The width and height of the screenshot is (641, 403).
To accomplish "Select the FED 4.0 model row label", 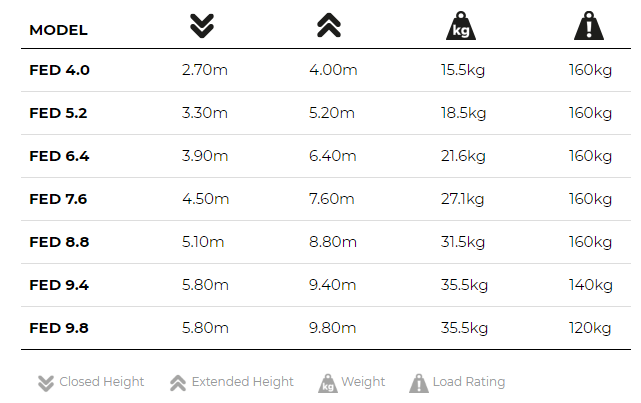I will tap(59, 70).
